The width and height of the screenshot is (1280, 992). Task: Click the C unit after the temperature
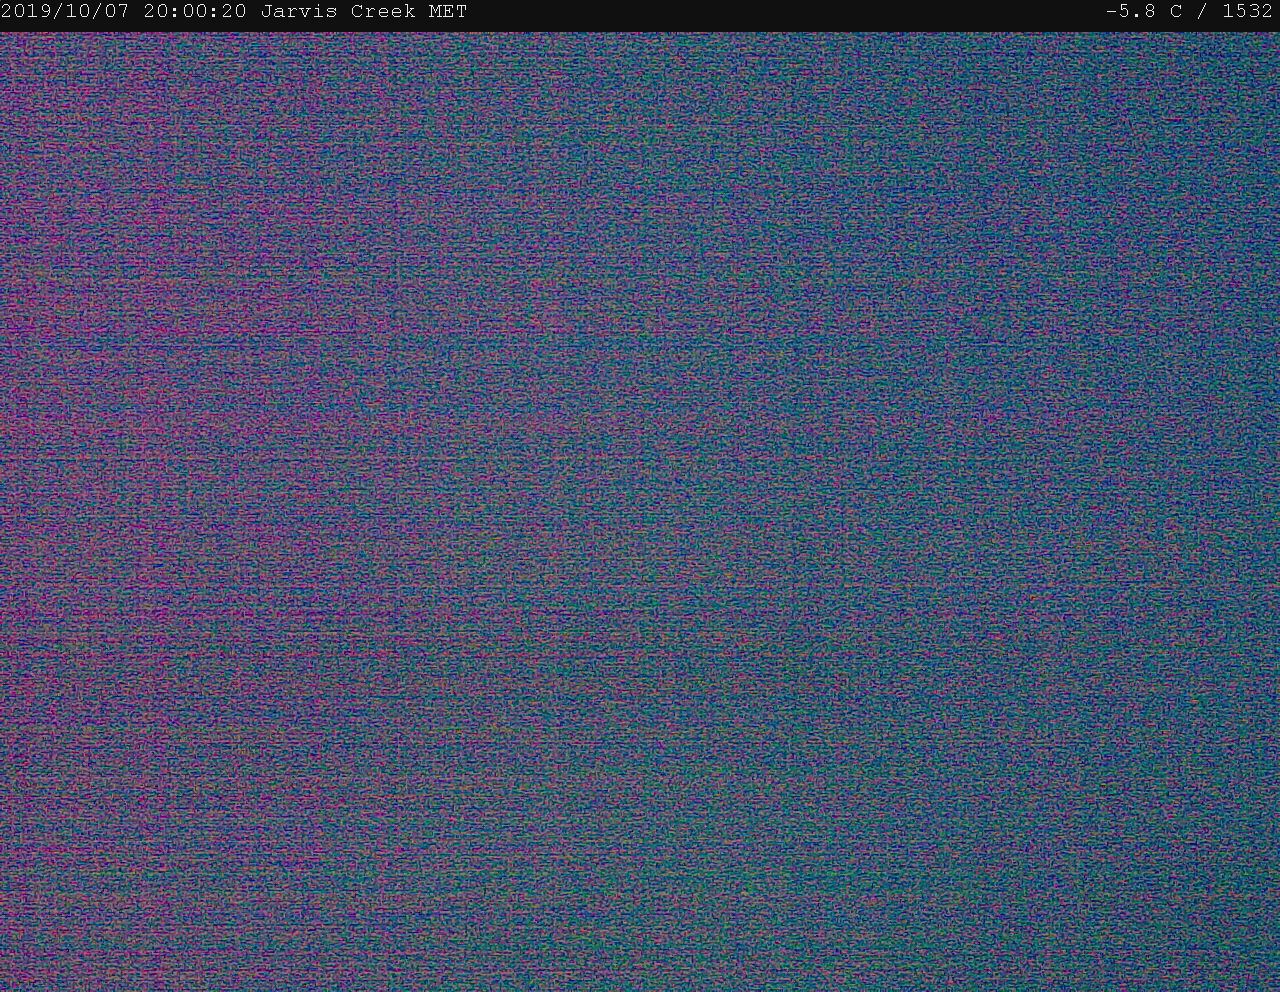pyautogui.click(x=1176, y=12)
